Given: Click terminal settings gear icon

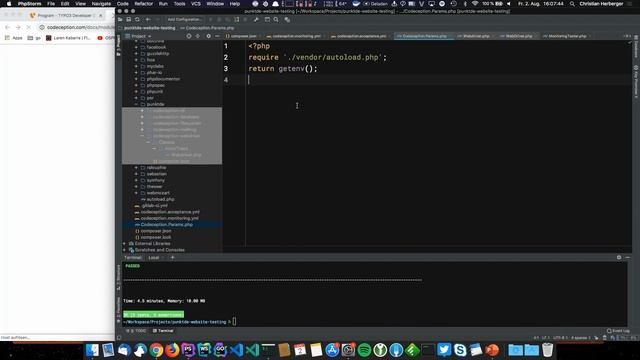Looking at the screenshot, I should (x=619, y=258).
